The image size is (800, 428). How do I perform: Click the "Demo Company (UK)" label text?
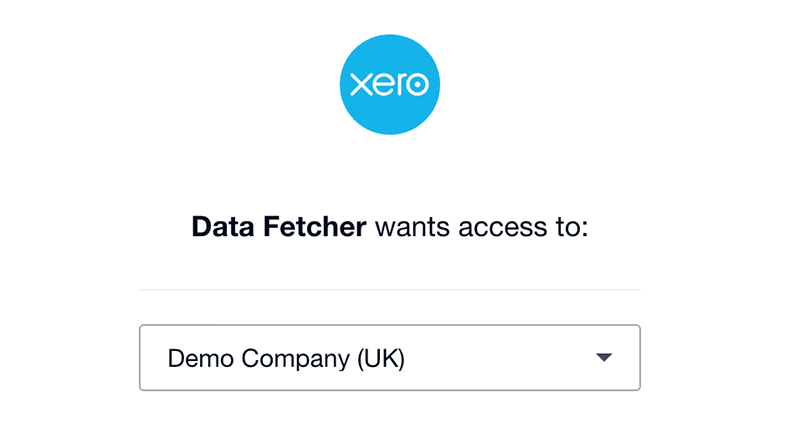coord(286,359)
